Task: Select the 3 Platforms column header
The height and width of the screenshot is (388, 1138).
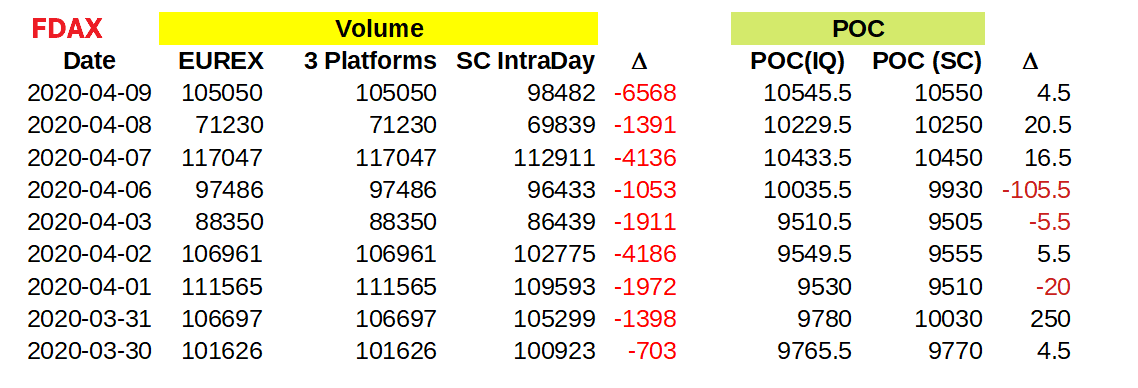Action: [x=370, y=61]
